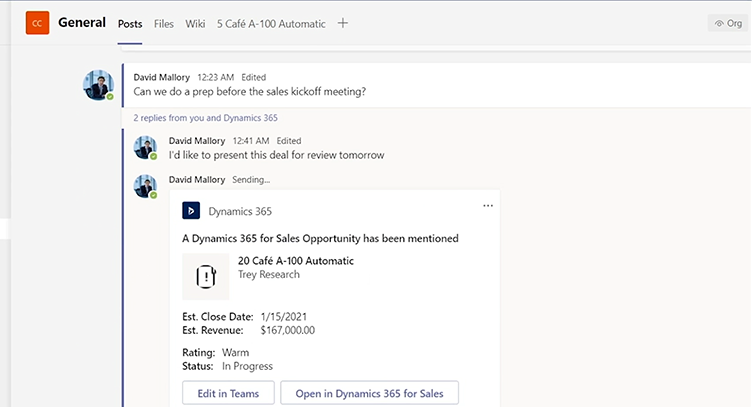Click the Warm rating value

tap(235, 353)
